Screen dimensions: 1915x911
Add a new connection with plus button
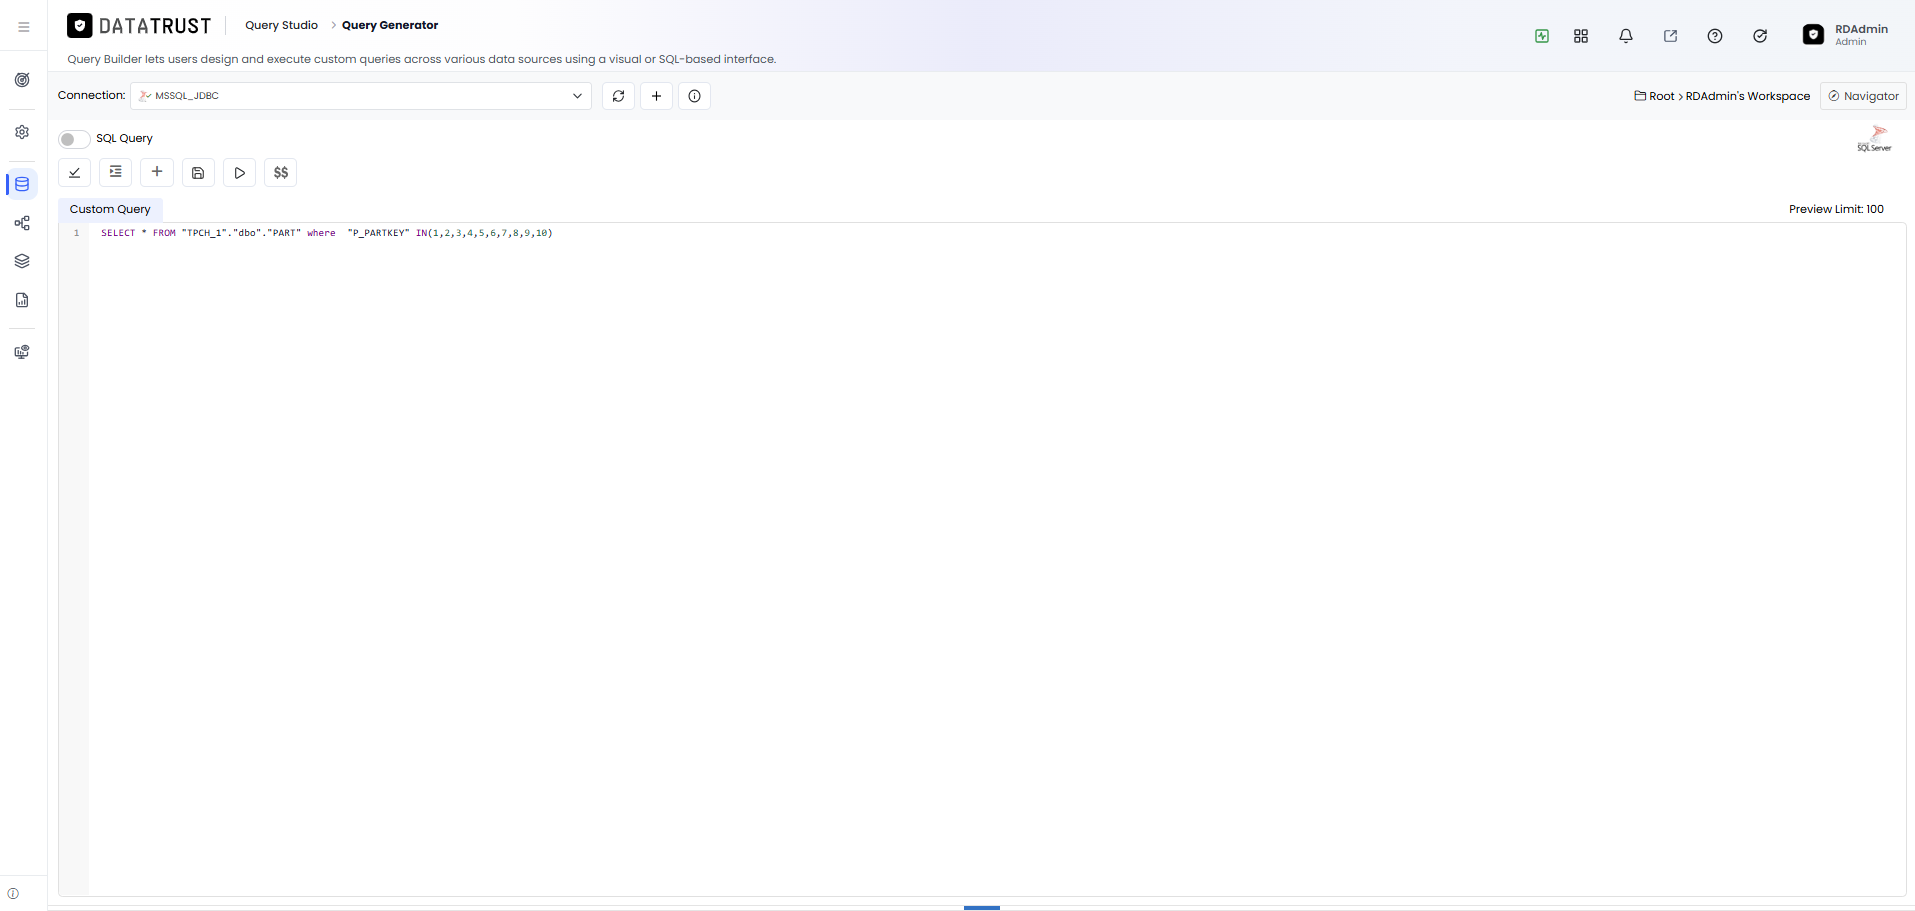(656, 96)
